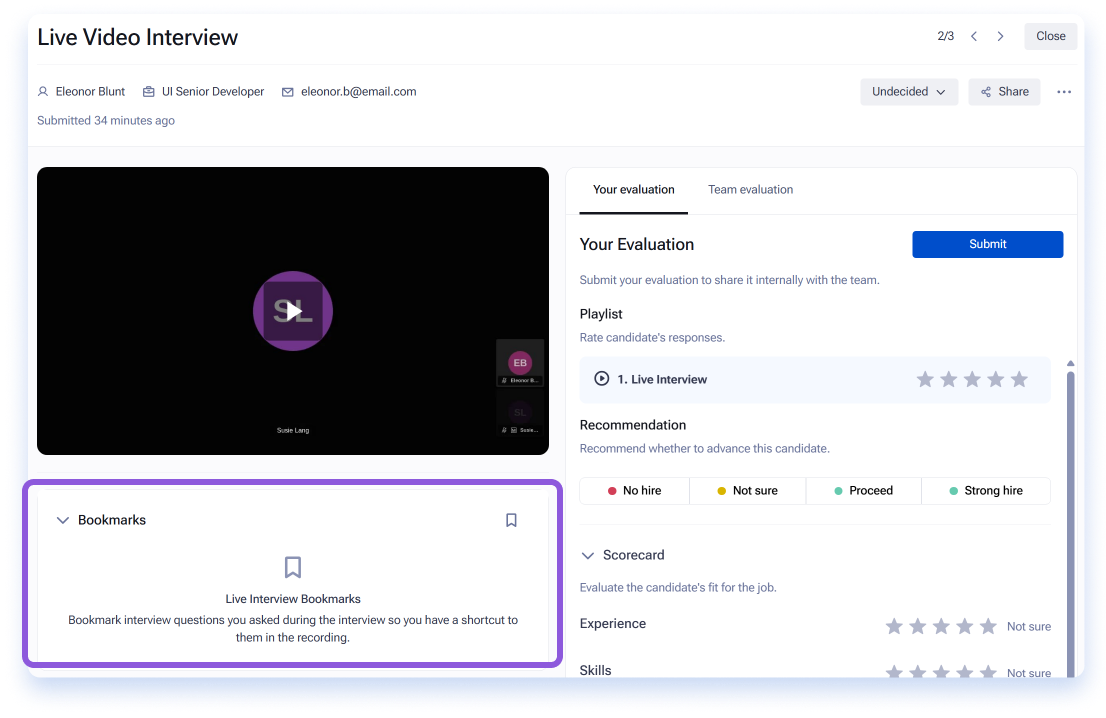Click the SL participant small video tile

point(520,413)
